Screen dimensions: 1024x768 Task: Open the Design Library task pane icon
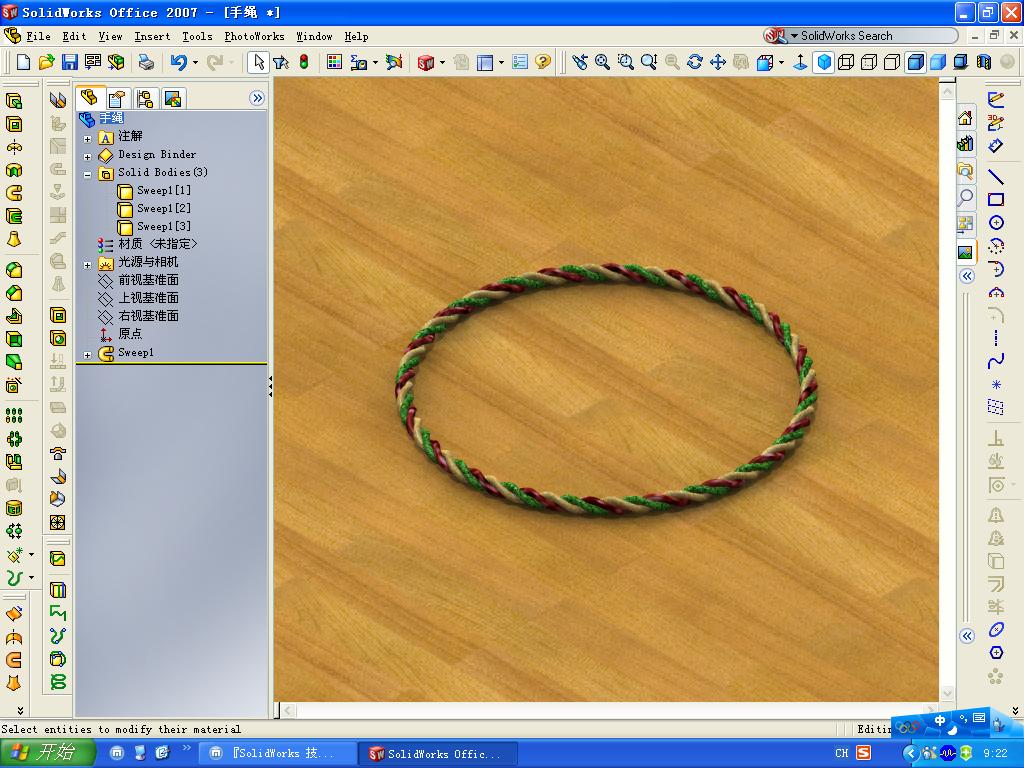tap(965, 144)
